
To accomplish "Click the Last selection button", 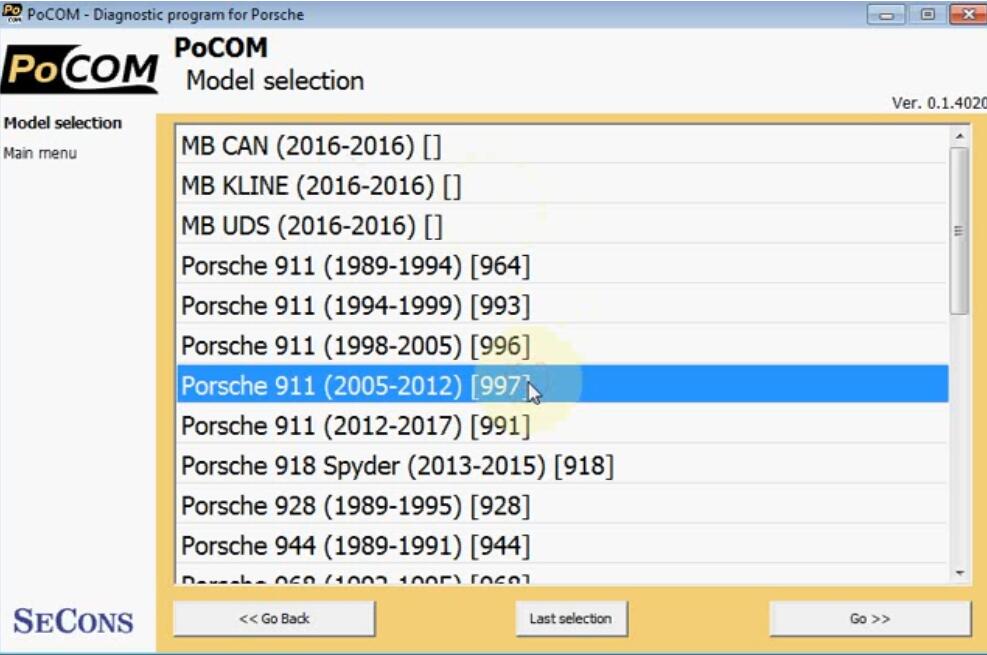I will [x=571, y=619].
